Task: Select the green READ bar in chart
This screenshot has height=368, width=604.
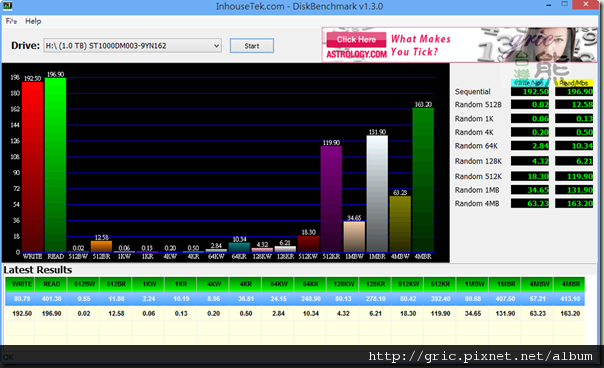Action: pyautogui.click(x=55, y=165)
